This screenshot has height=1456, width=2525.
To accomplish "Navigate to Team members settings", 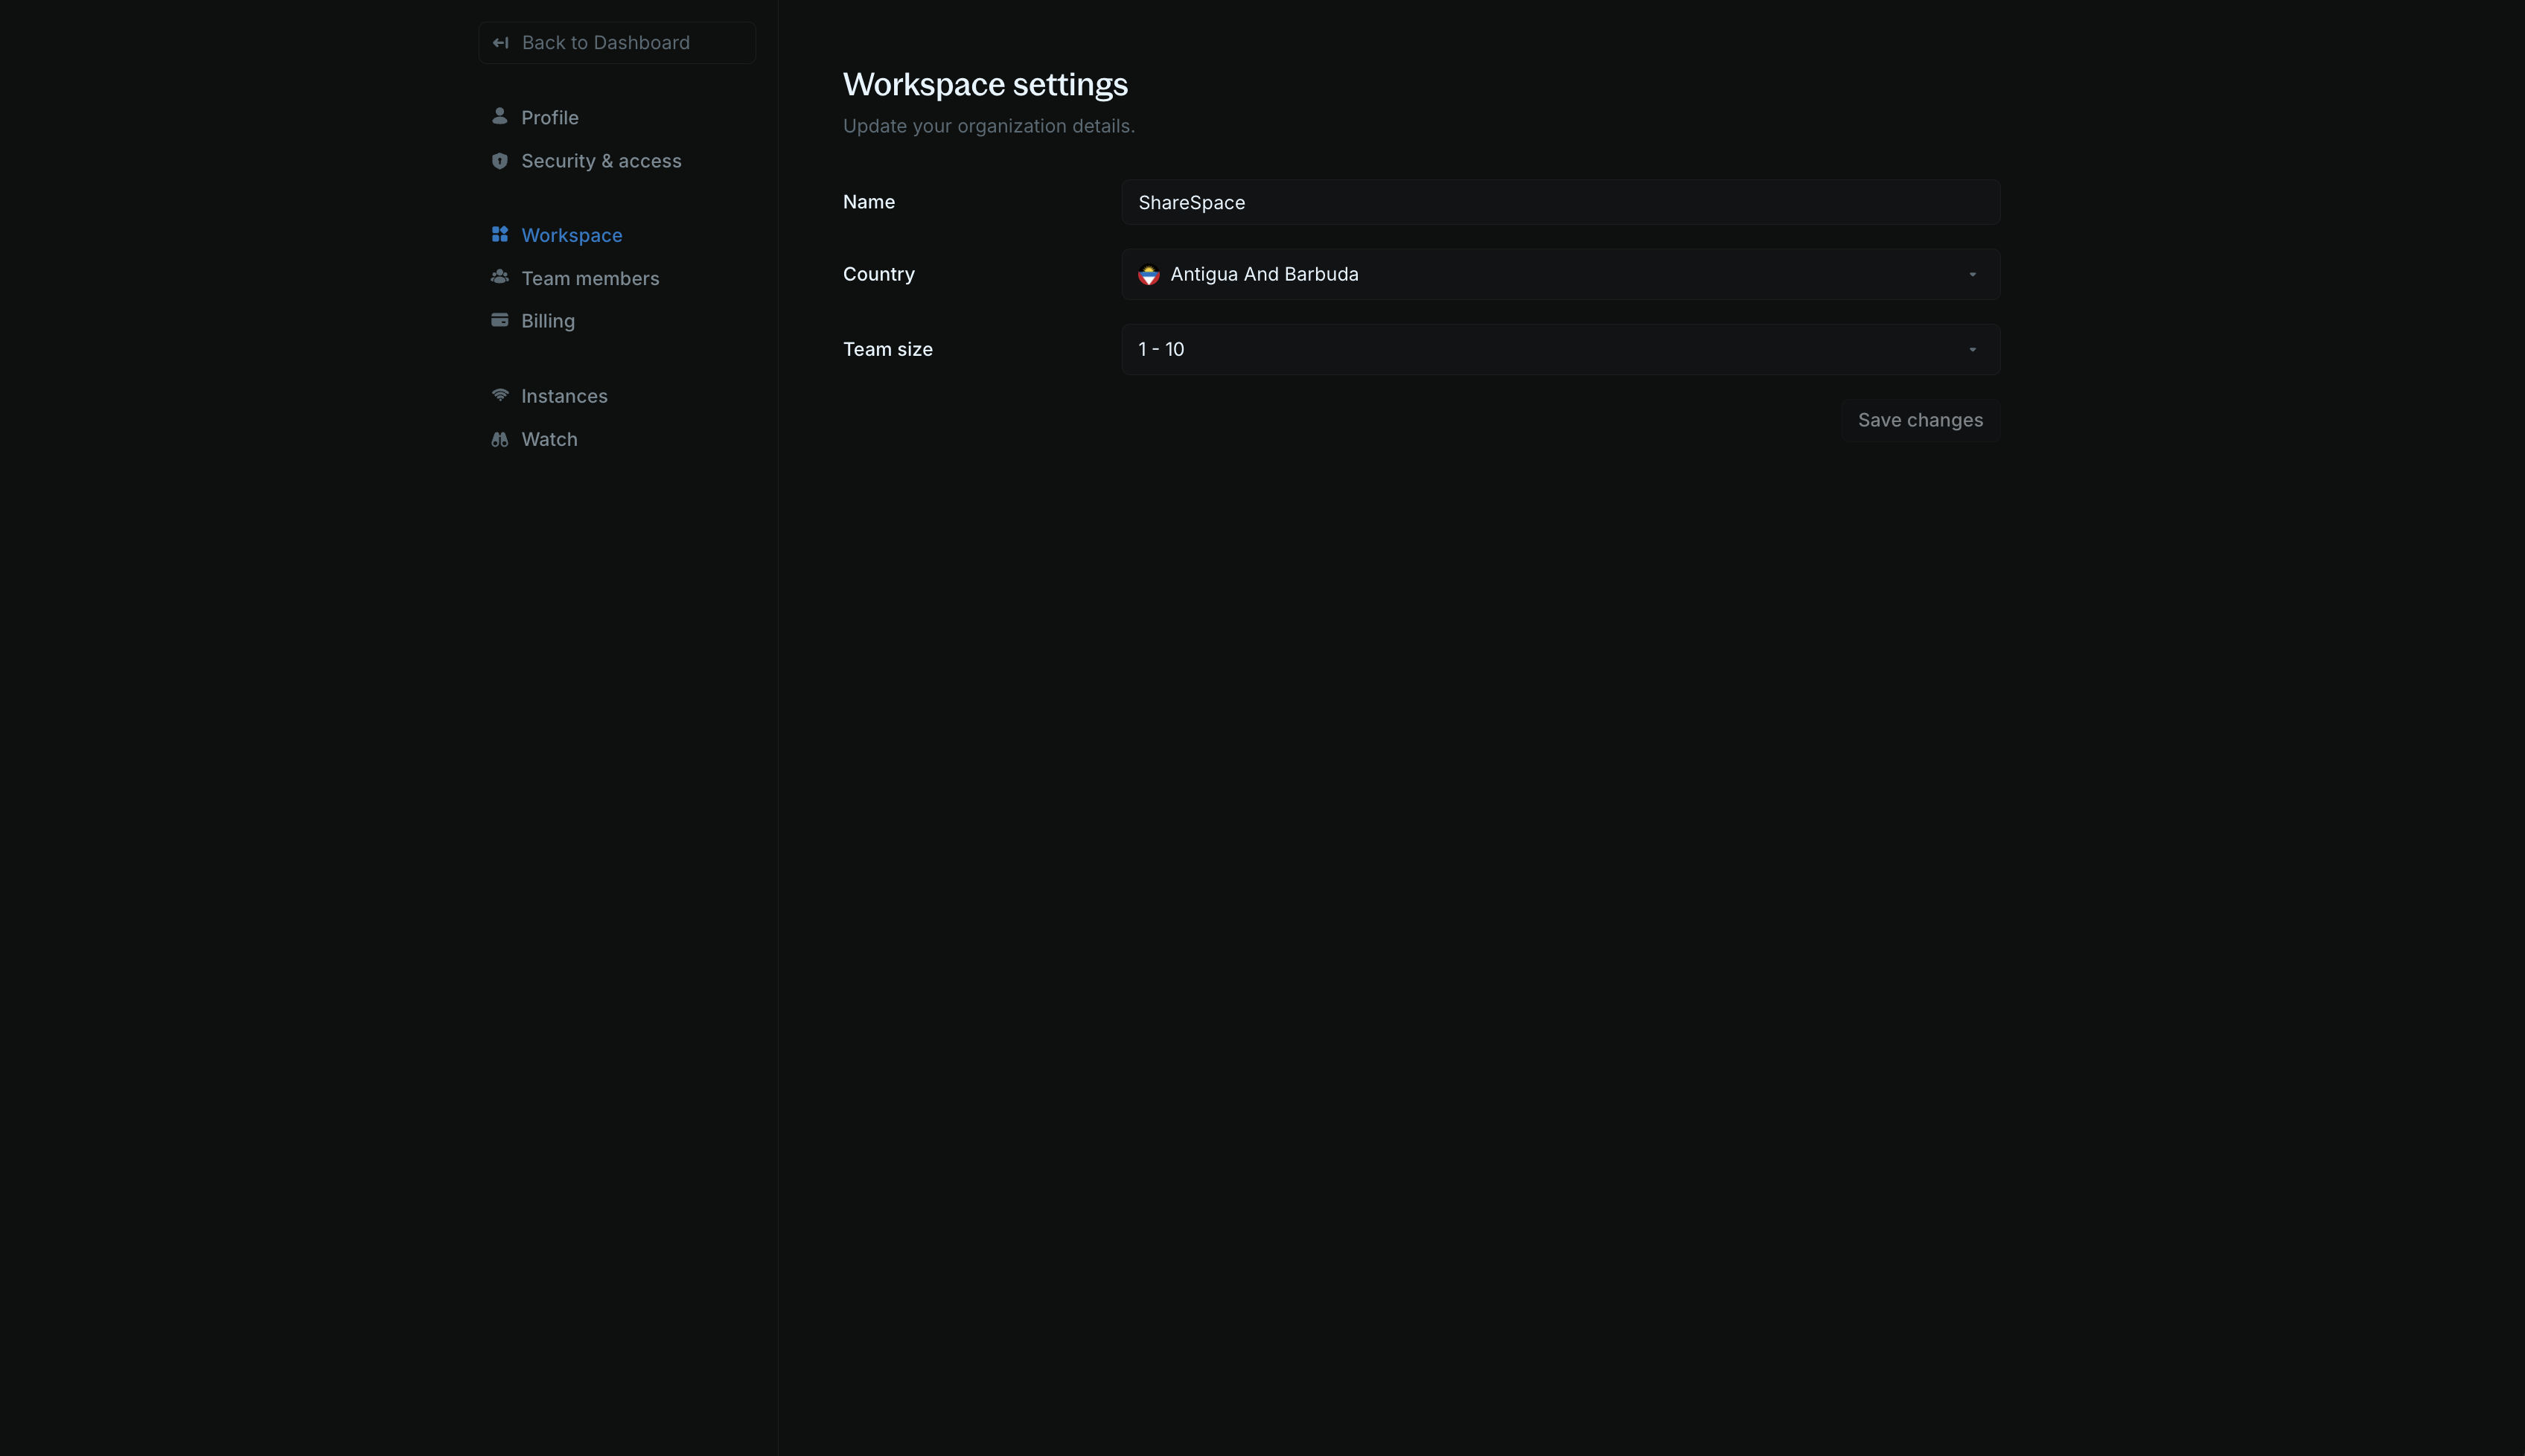I will [590, 277].
